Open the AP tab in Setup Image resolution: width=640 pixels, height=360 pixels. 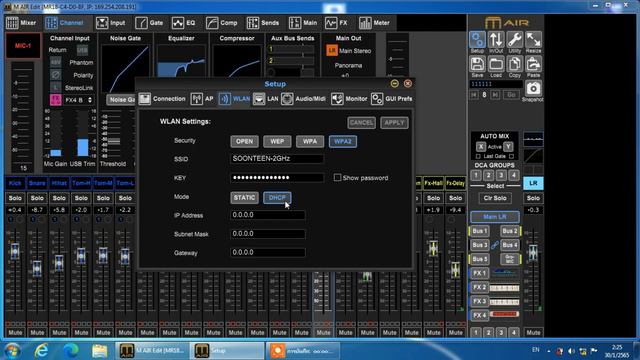point(202,99)
